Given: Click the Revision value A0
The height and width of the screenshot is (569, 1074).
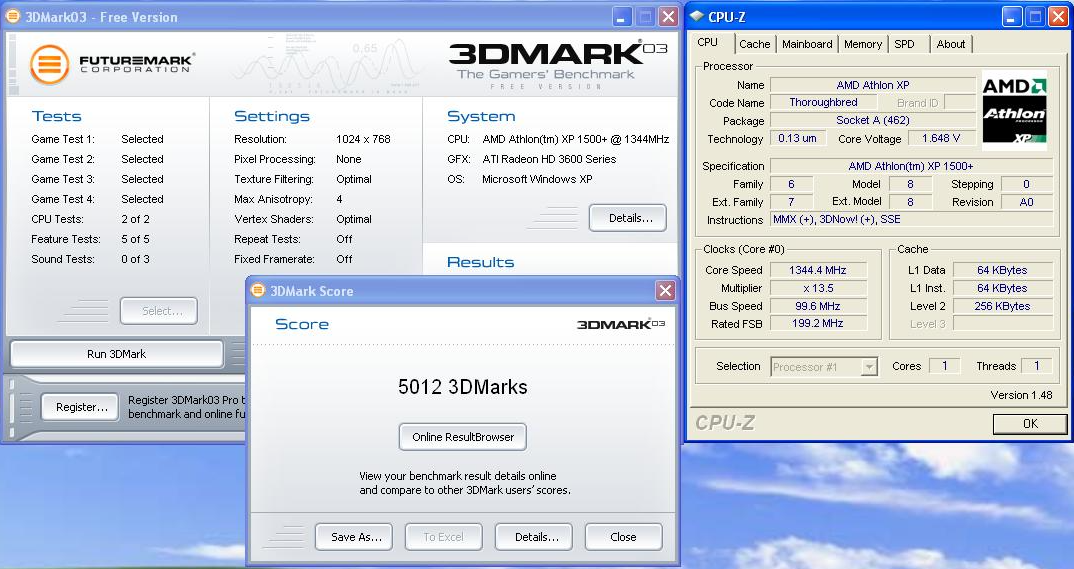Looking at the screenshot, I should [x=1026, y=202].
